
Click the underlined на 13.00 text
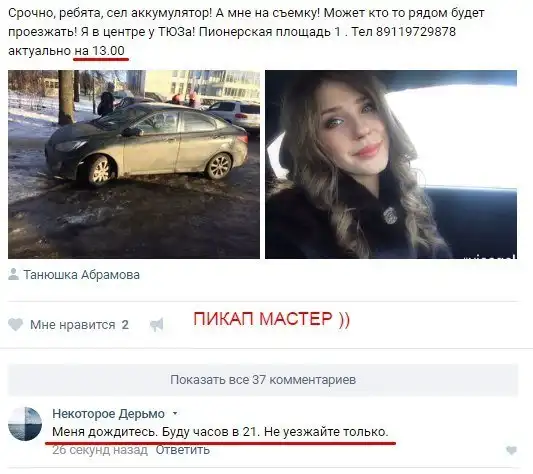click(x=100, y=51)
